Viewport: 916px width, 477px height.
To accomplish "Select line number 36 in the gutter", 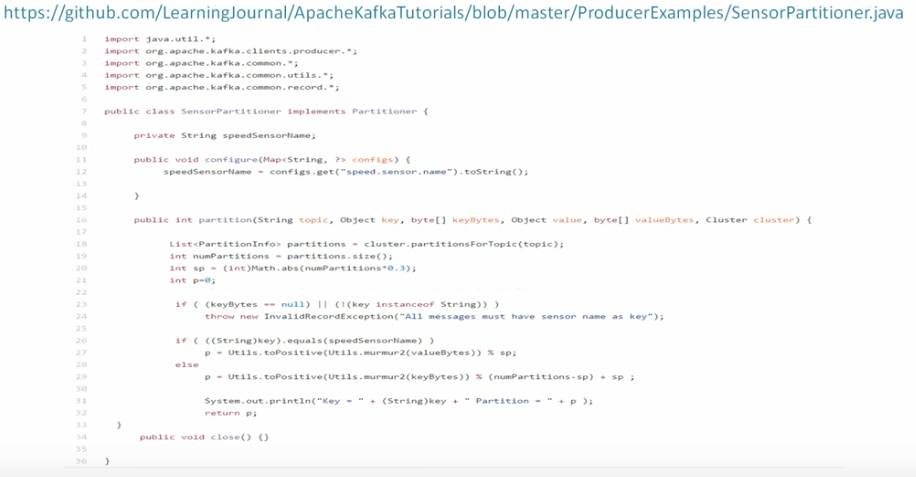I will pyautogui.click(x=81, y=461).
